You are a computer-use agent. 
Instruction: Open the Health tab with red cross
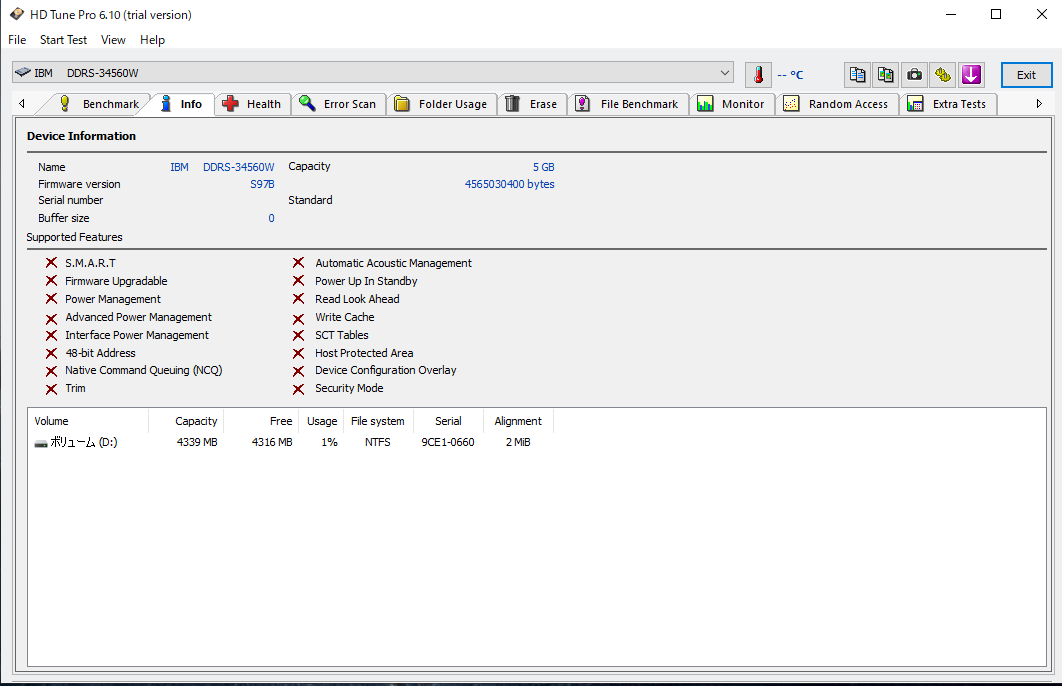[253, 104]
